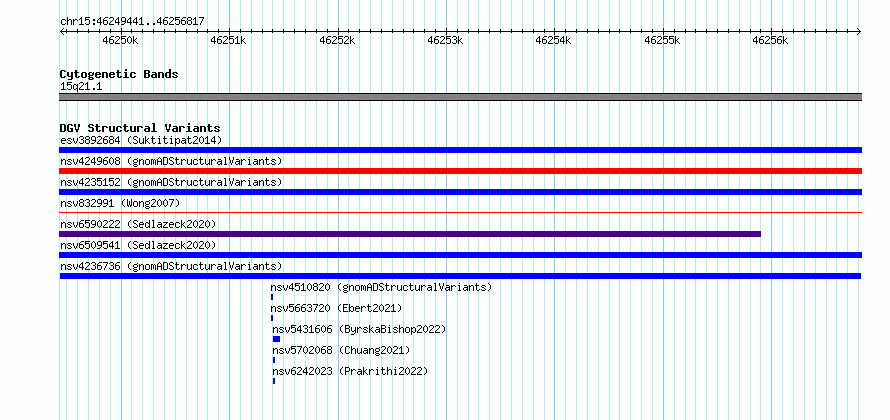Click the 46250k ruler position
This screenshot has height=420, width=890.
point(120,40)
